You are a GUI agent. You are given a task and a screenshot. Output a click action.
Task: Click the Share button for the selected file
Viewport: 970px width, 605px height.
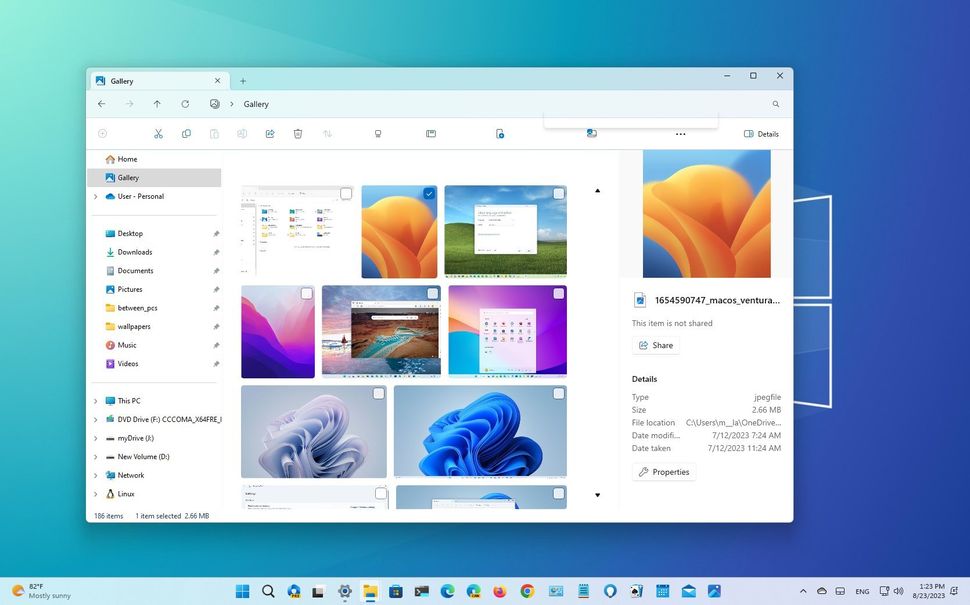point(656,344)
